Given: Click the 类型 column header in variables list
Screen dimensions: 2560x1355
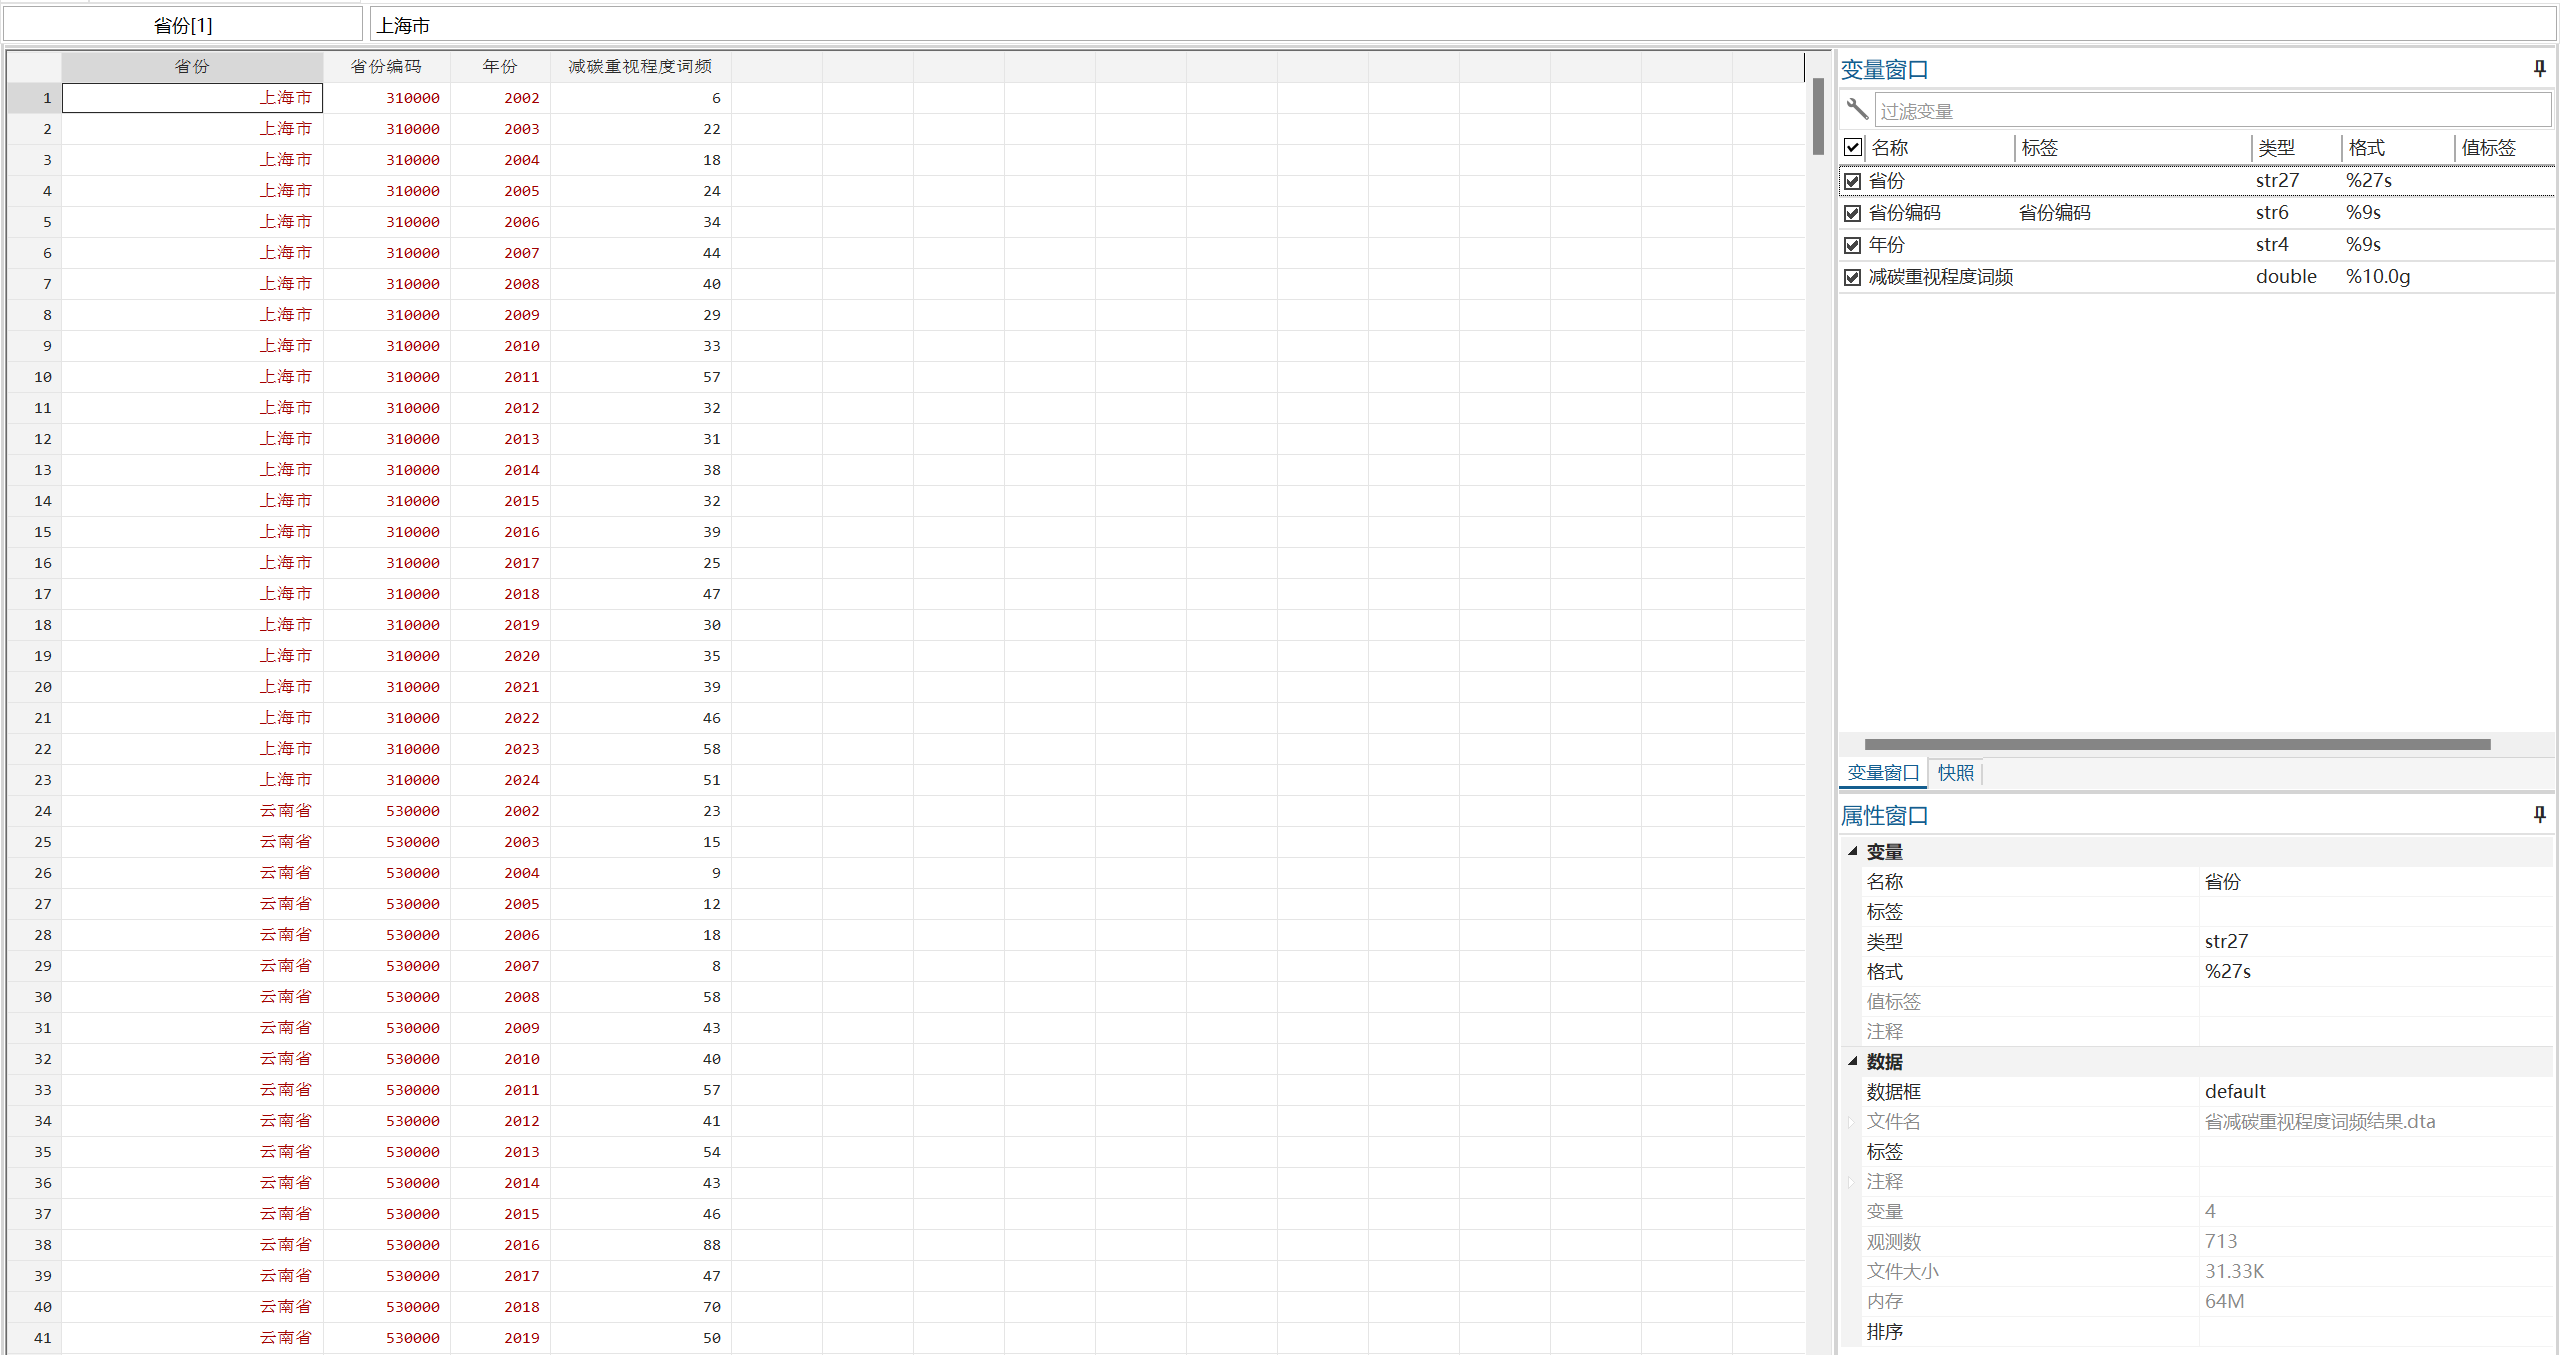Looking at the screenshot, I should click(x=2276, y=148).
